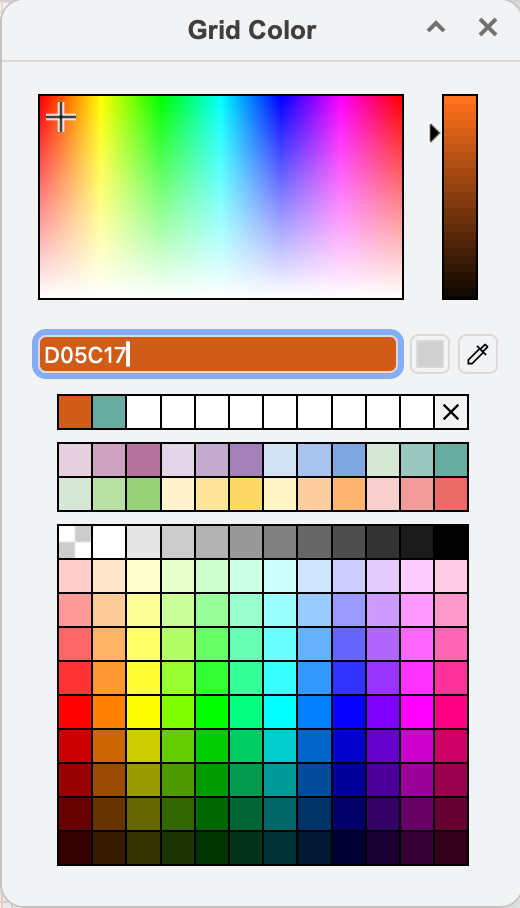Select the transparent checkerboard swatch
Image resolution: width=520 pixels, height=908 pixels.
tap(75, 542)
